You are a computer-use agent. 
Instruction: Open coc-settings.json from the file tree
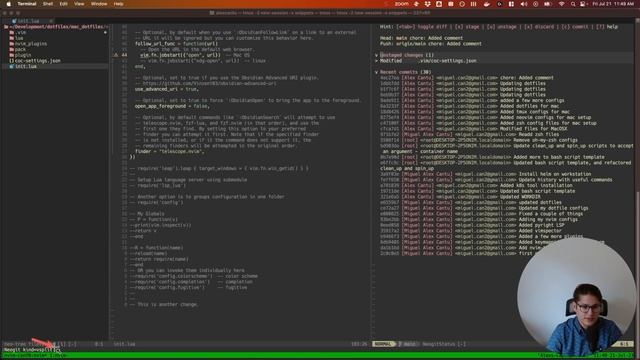(x=38, y=60)
